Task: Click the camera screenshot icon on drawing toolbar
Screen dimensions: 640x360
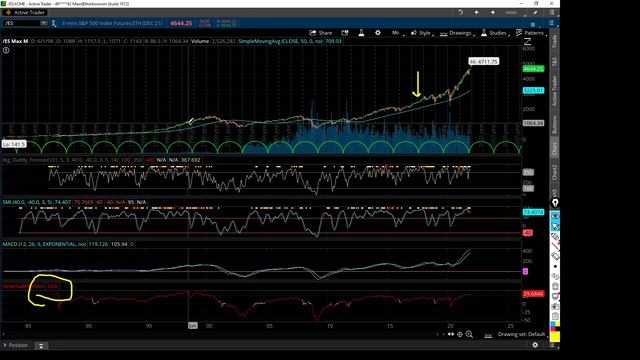Action: coord(555,306)
